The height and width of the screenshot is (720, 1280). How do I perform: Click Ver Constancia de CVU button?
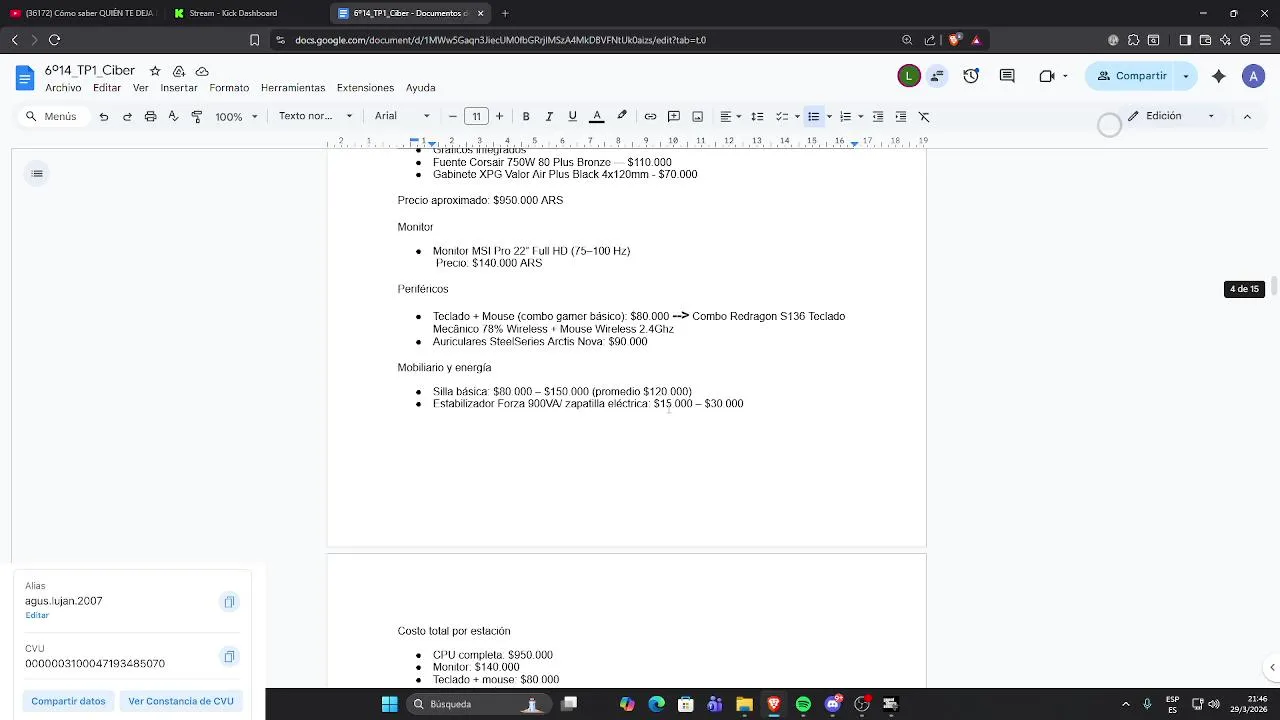click(x=181, y=701)
